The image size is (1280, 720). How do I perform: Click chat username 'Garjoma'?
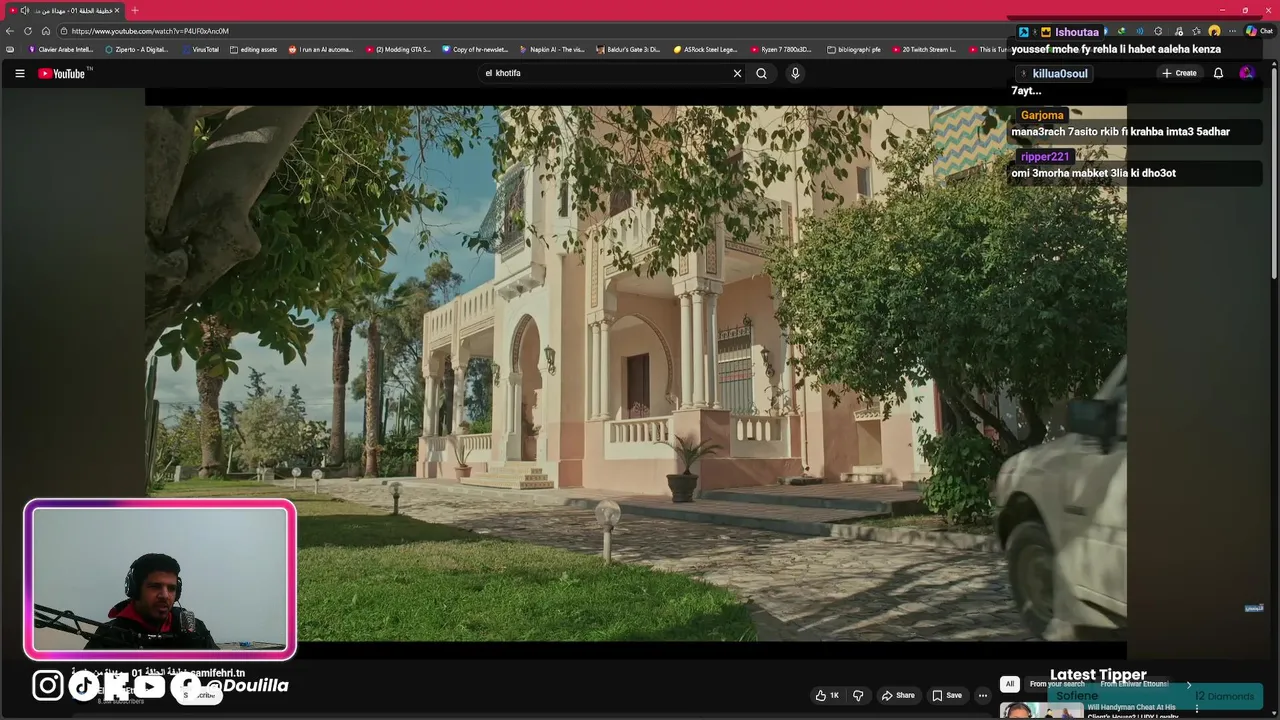(1042, 115)
